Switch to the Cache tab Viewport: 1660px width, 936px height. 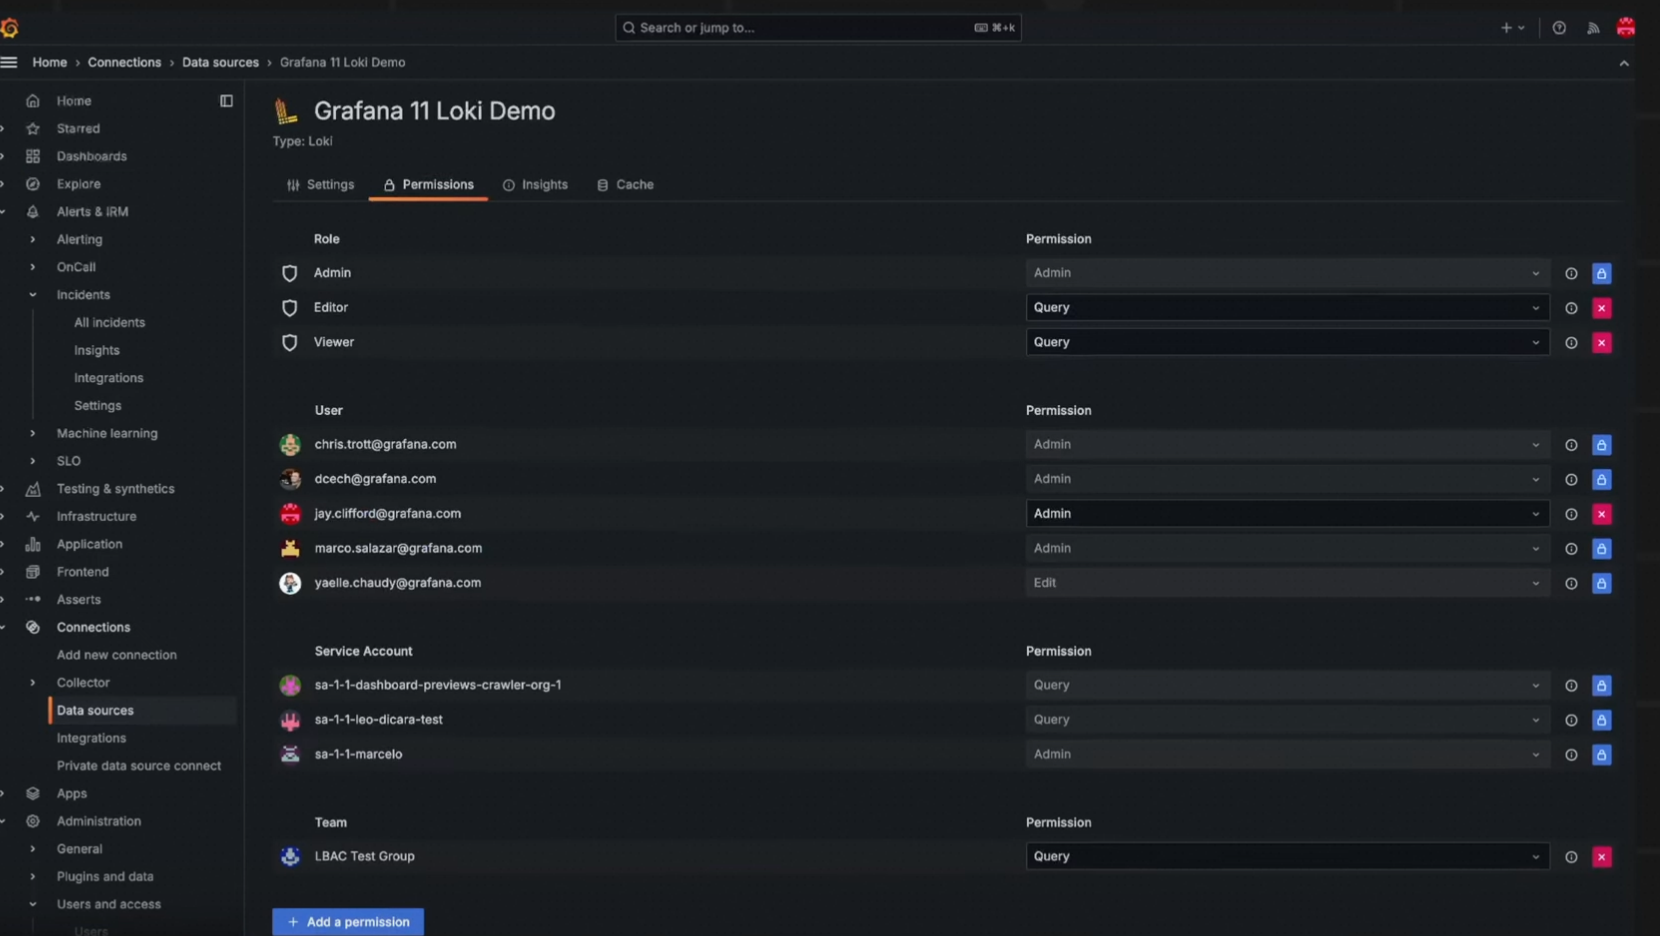(x=625, y=185)
